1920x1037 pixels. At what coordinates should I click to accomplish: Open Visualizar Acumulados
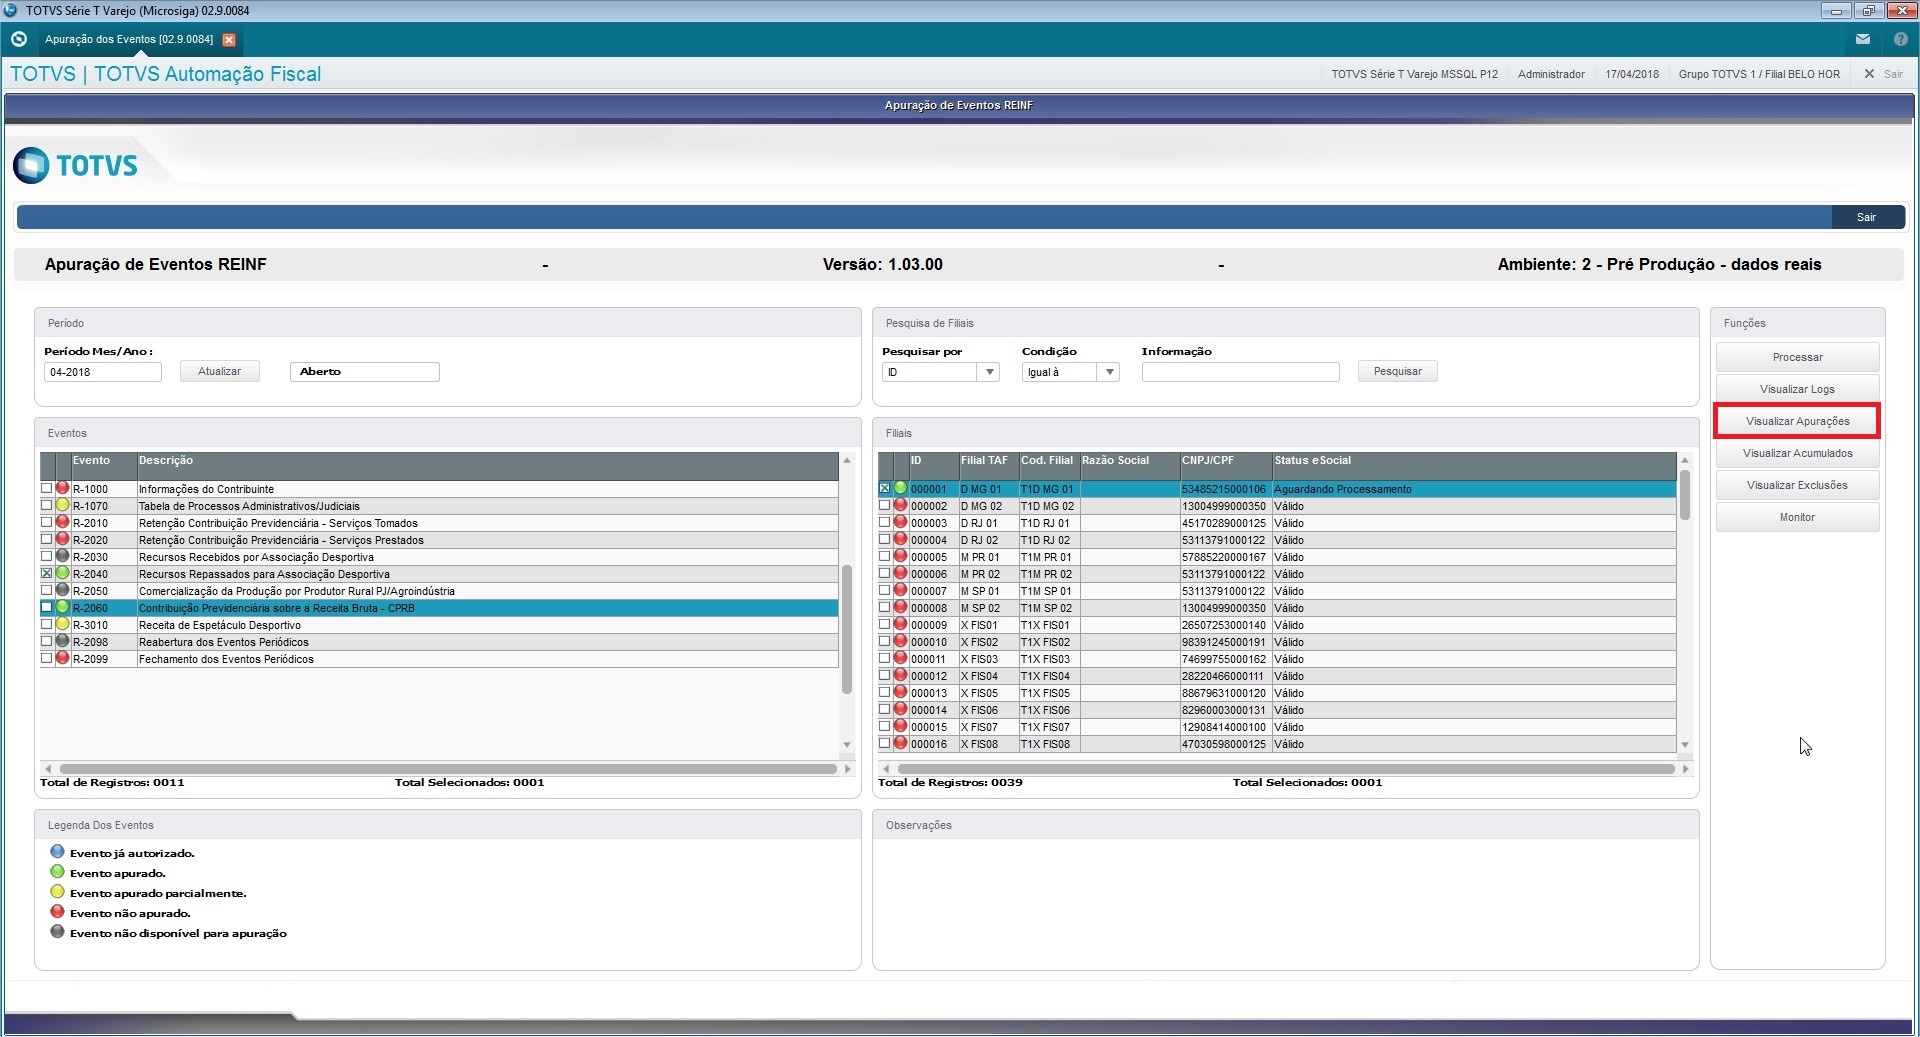[x=1797, y=453]
